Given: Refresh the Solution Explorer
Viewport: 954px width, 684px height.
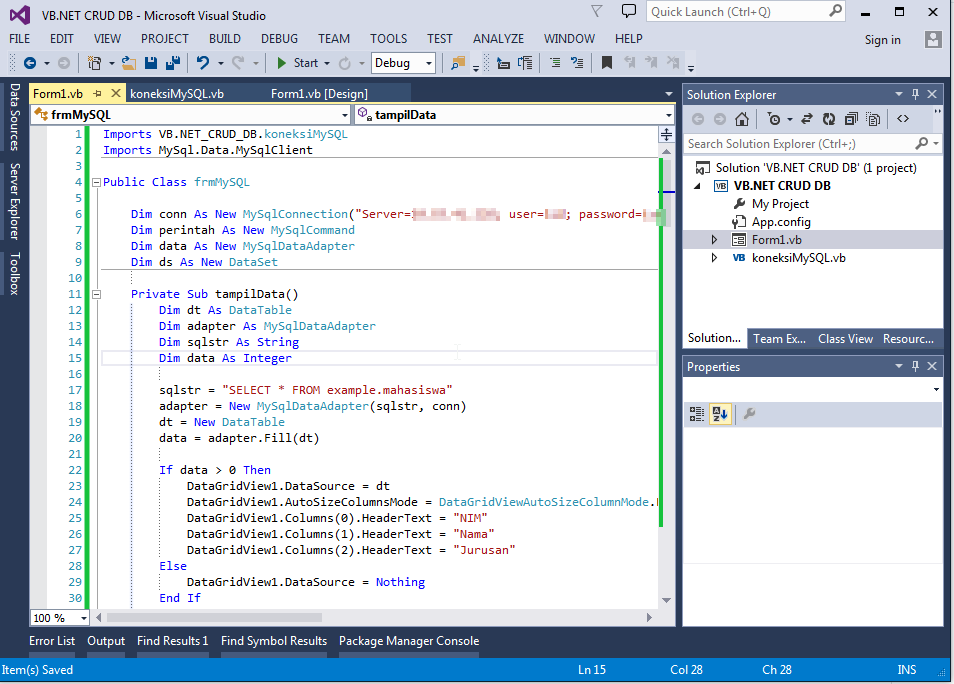Looking at the screenshot, I should coord(829,119).
